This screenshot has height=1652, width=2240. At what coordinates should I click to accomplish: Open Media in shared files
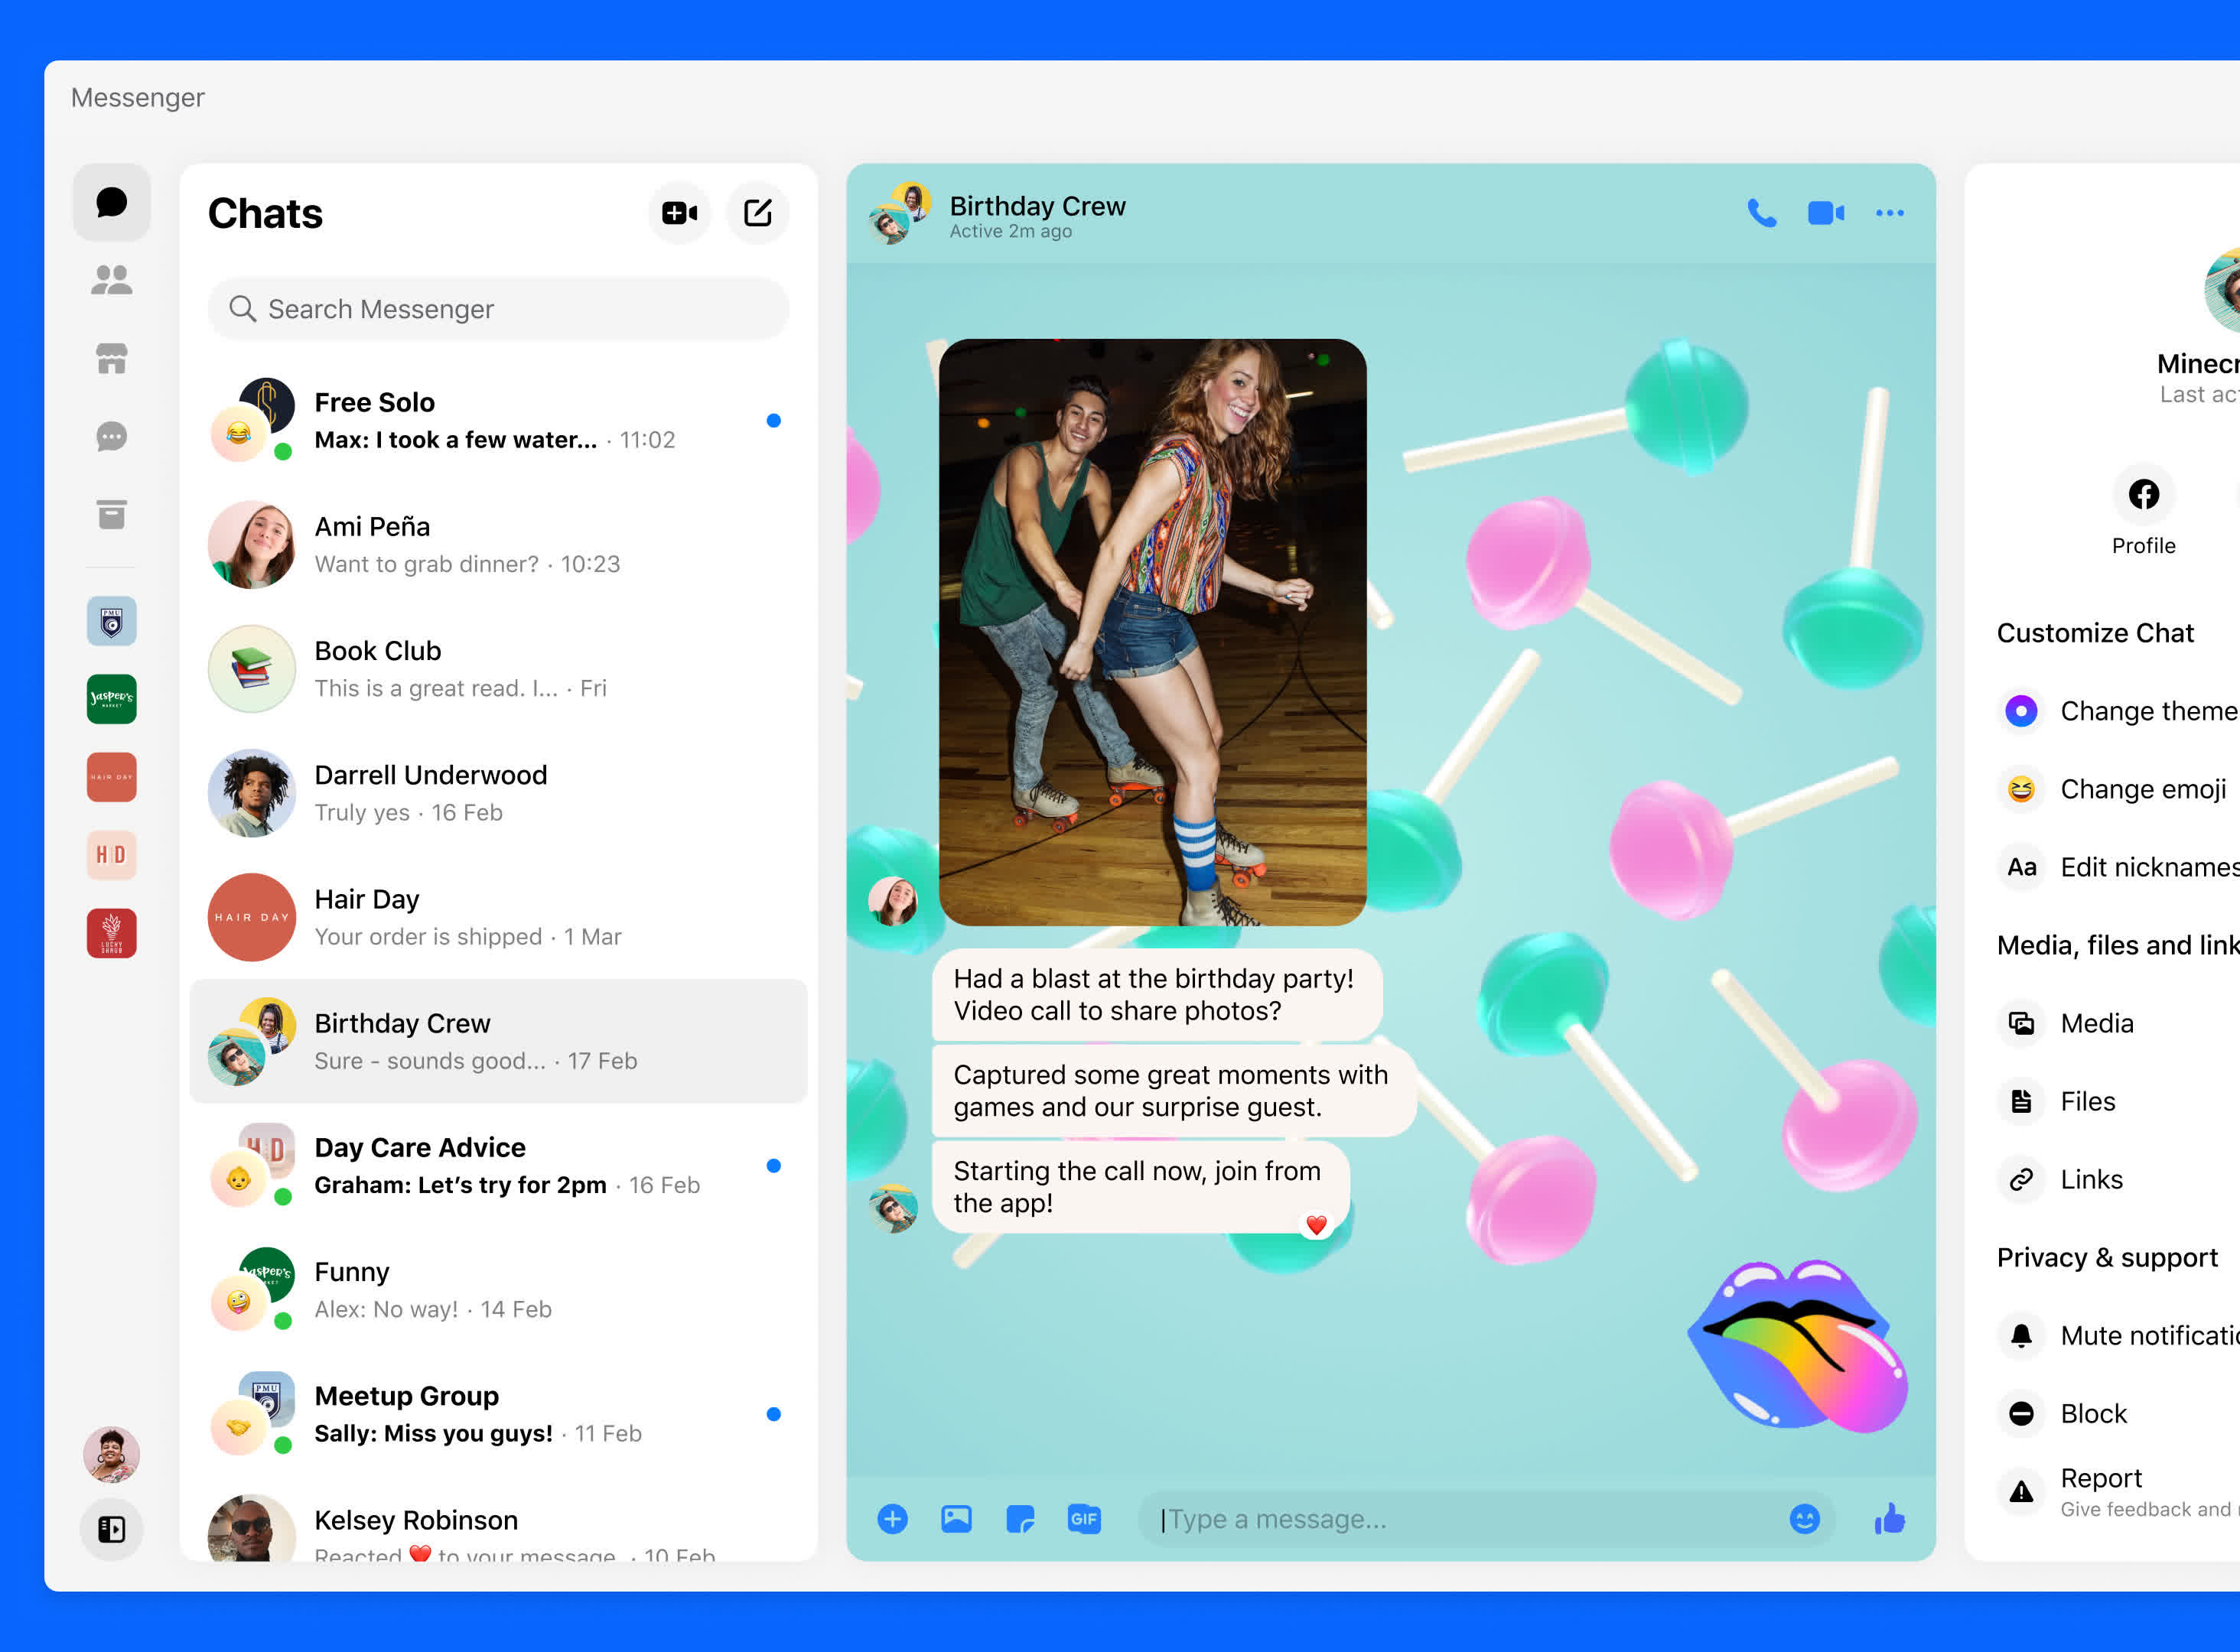click(2118, 1023)
